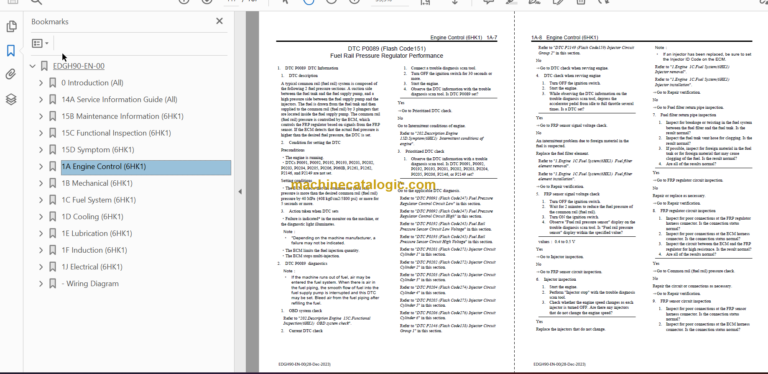768x374 pixels.
Task: Expand the 1F Induction bookmark
Action: click(41, 250)
